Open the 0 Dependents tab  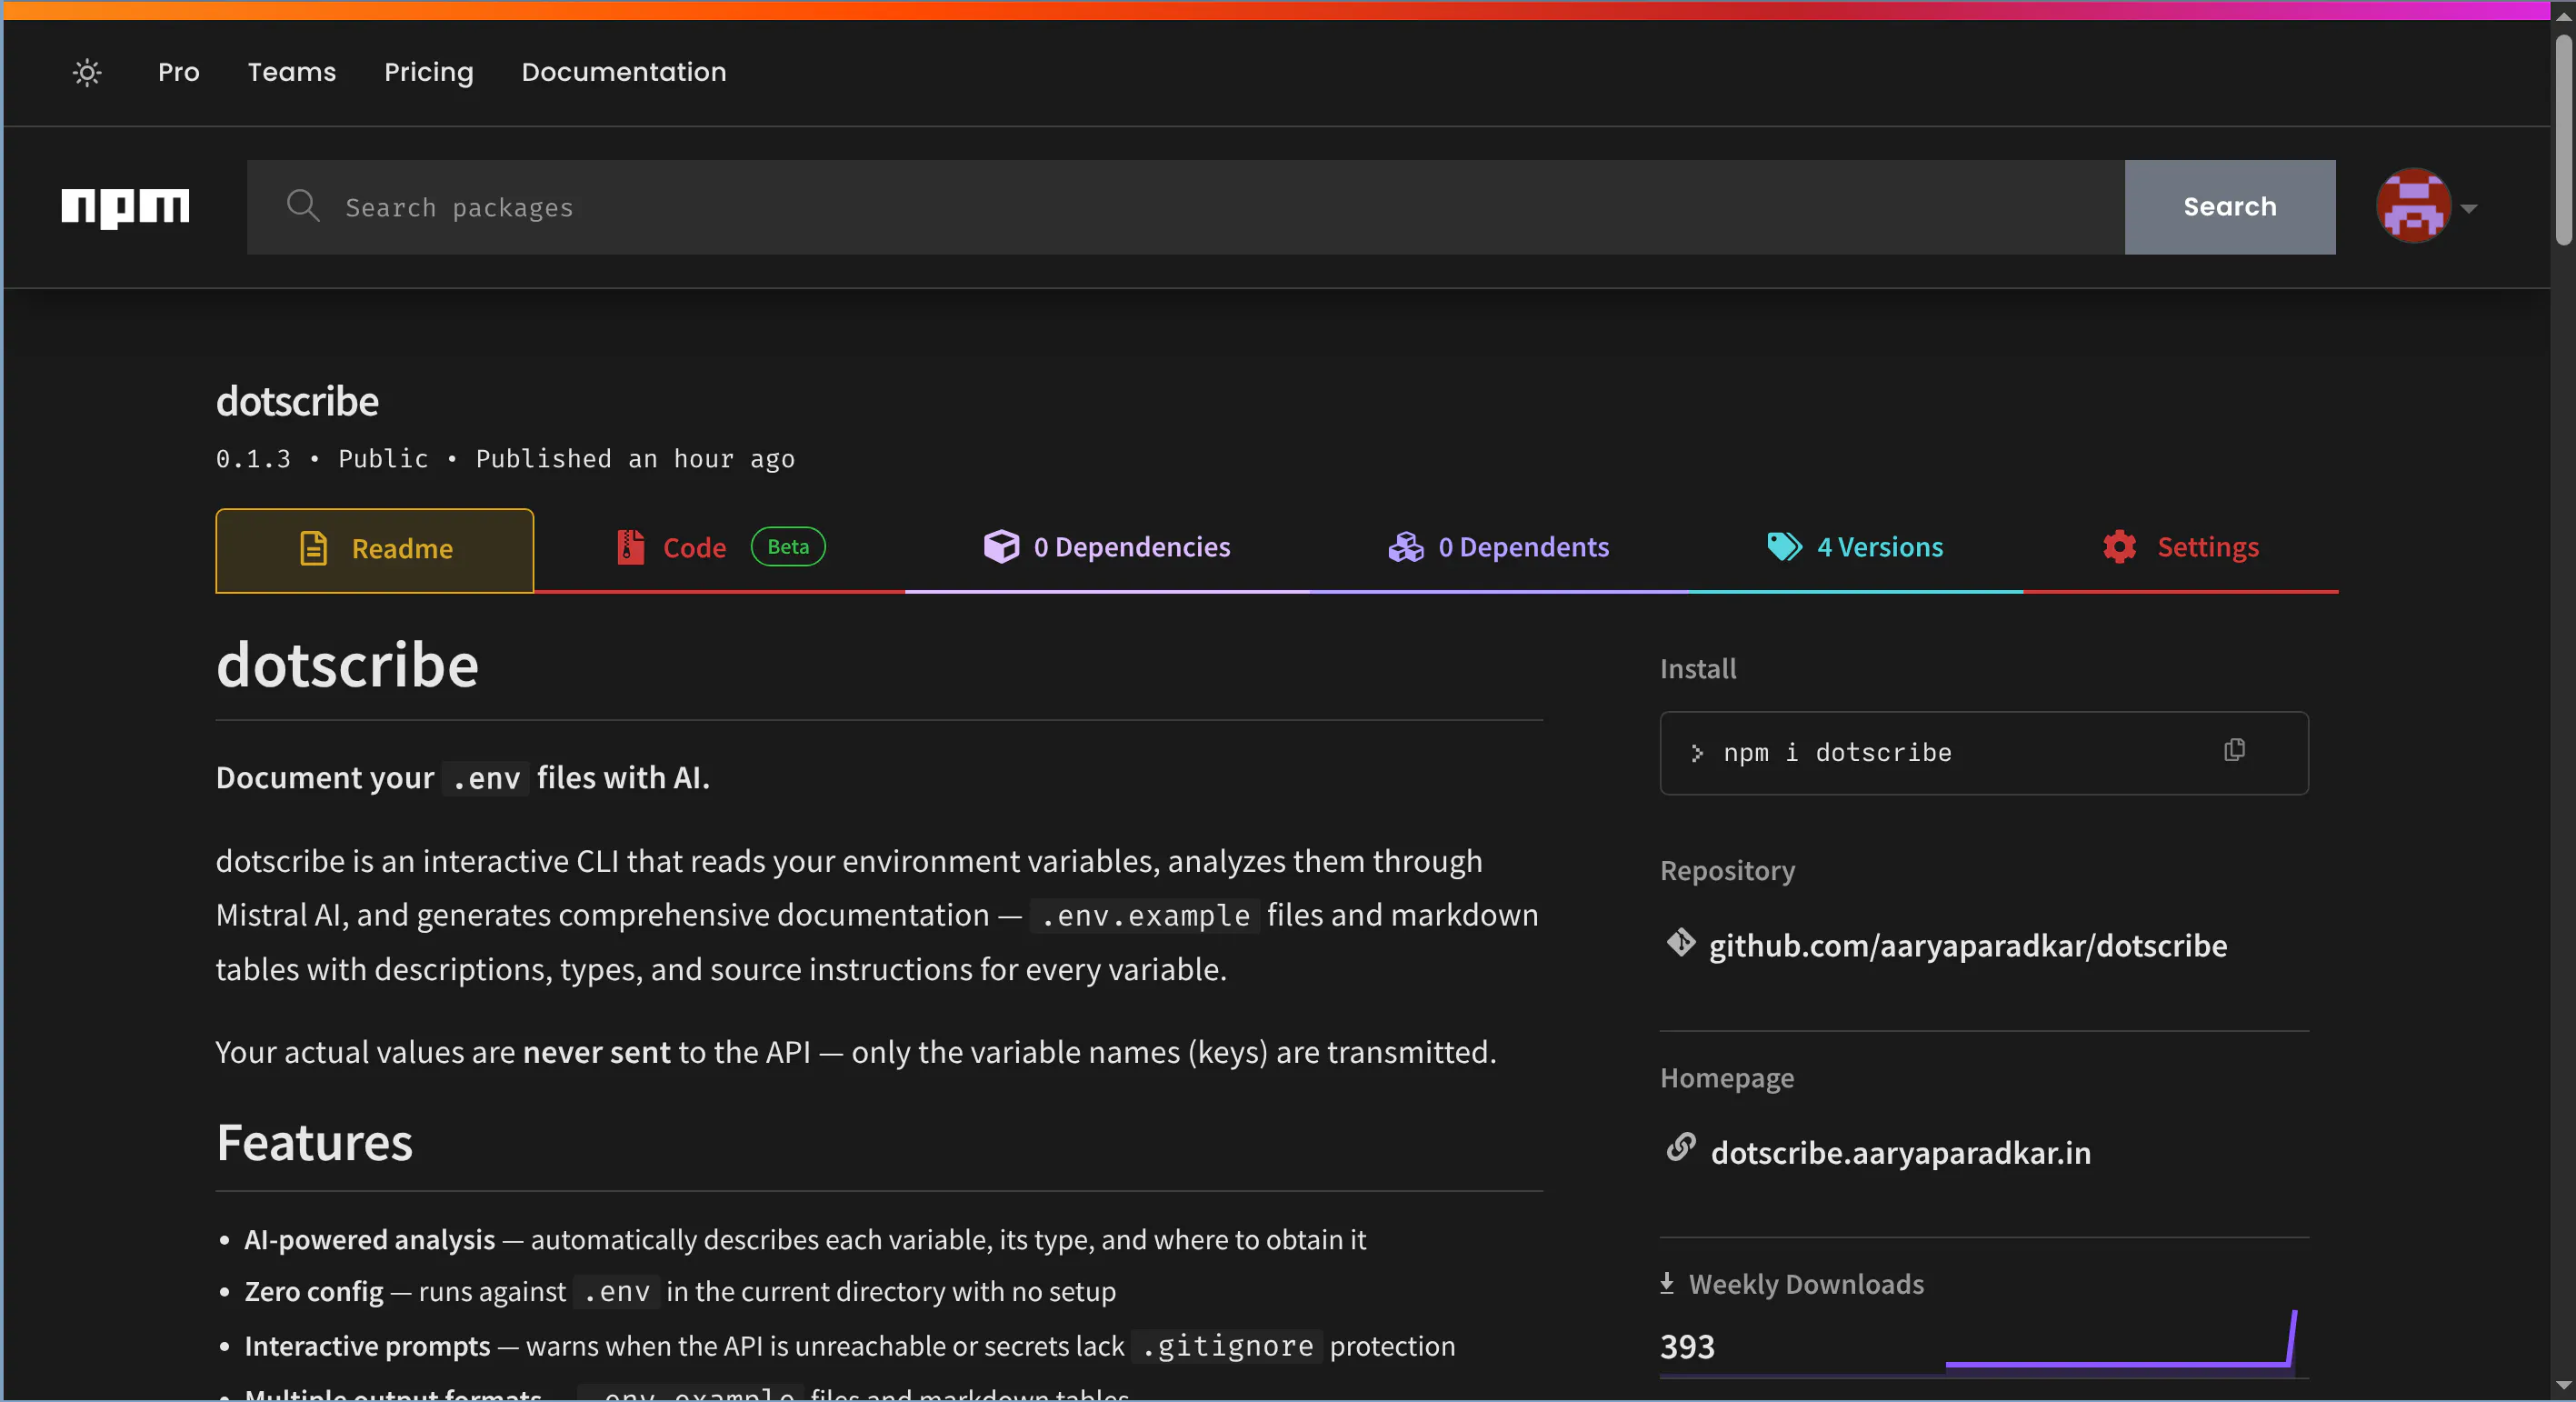click(1499, 547)
